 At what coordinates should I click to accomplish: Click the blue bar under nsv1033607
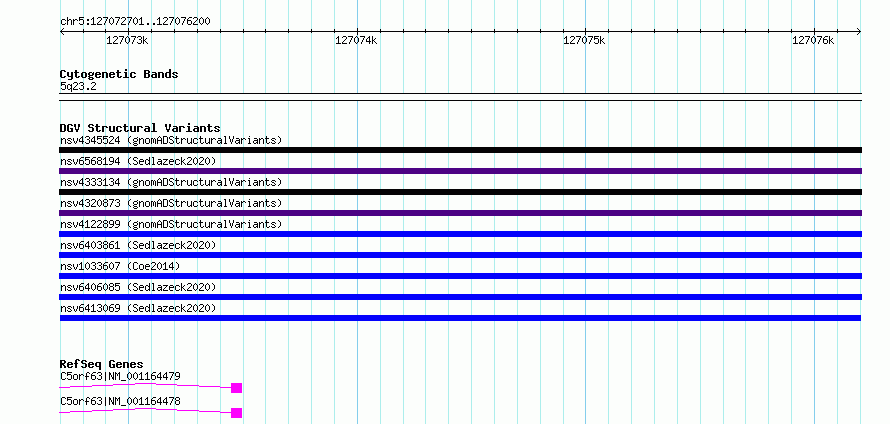coord(460,276)
